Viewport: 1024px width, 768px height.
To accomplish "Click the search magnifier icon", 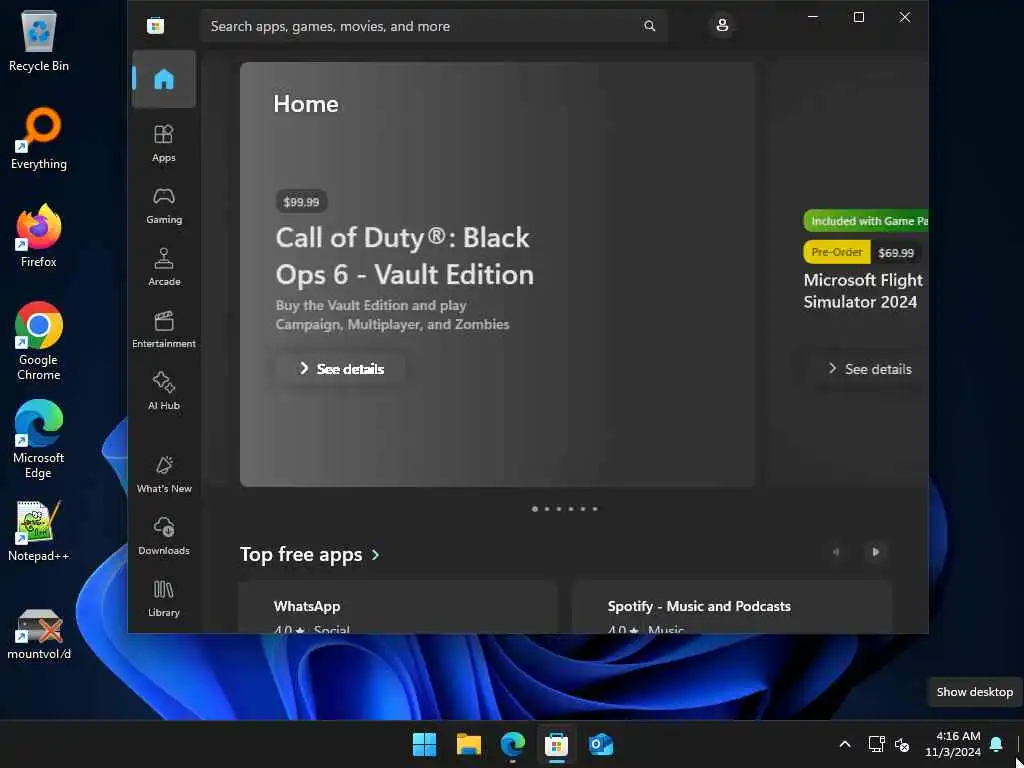I will [650, 26].
